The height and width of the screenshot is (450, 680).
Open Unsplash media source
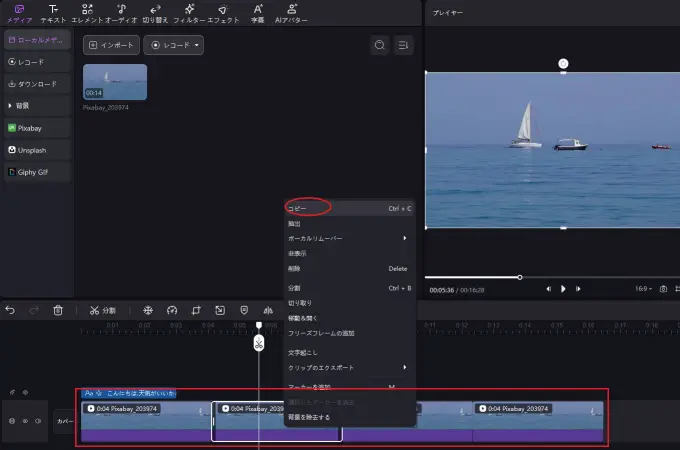[37, 150]
